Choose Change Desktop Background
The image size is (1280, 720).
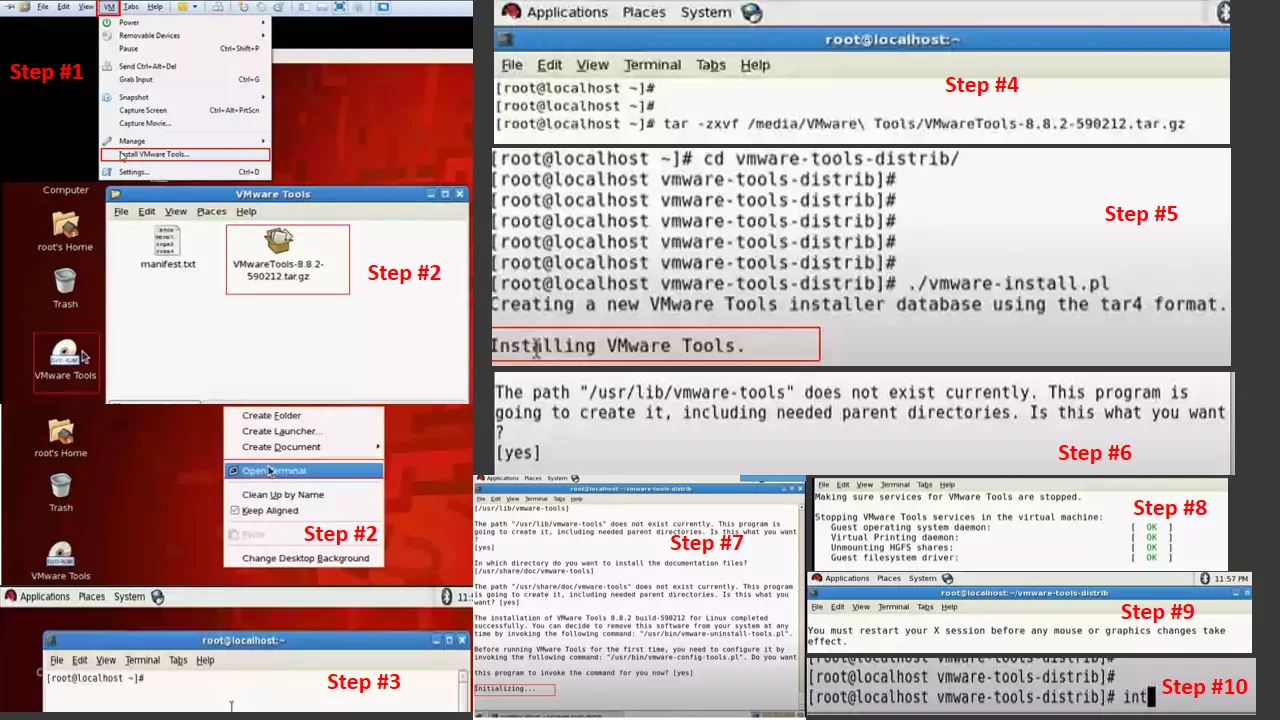(x=305, y=559)
